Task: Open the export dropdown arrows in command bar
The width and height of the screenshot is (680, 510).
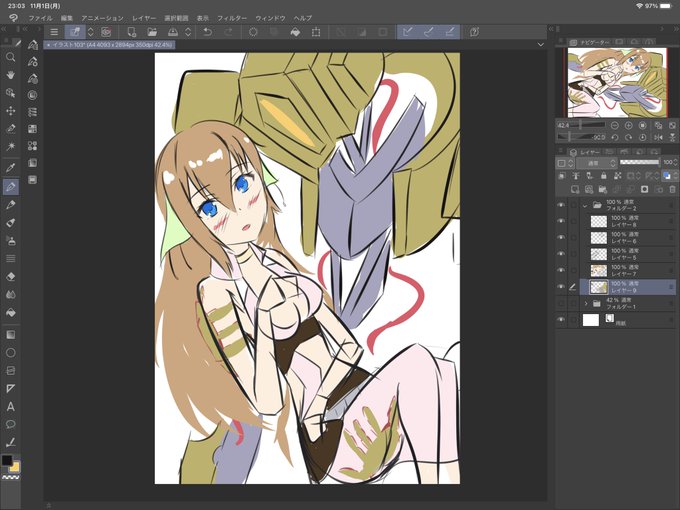Action: click(188, 32)
